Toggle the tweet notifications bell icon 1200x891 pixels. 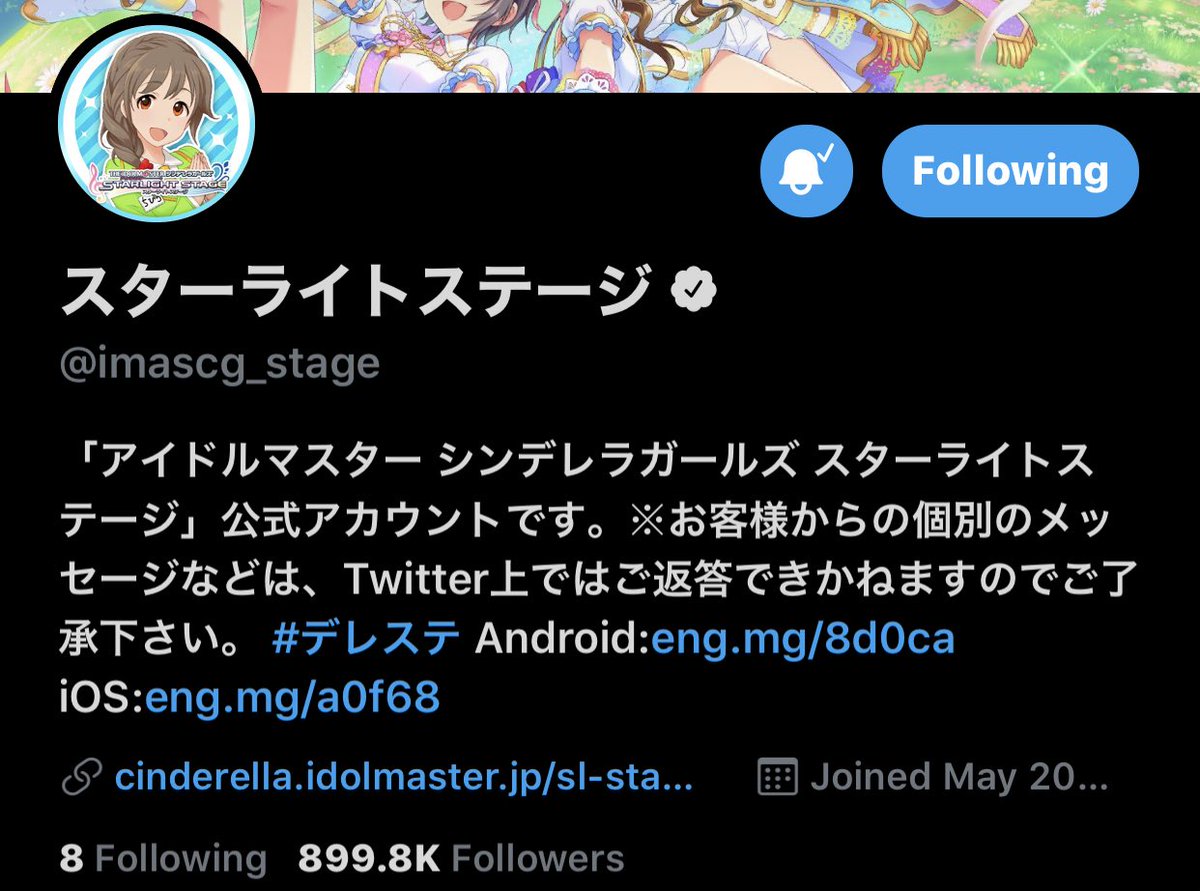(806, 171)
